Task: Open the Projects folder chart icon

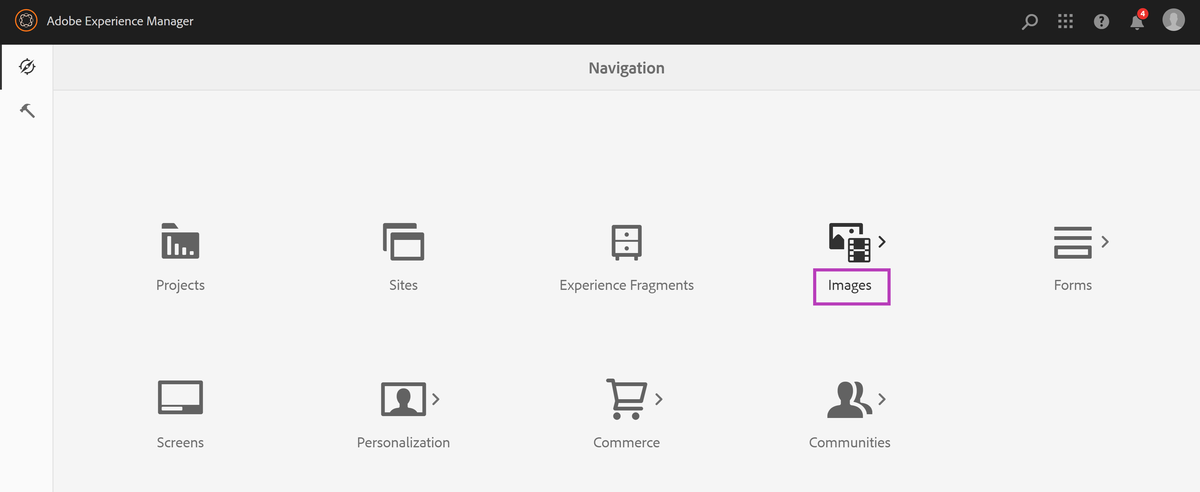Action: pos(180,241)
